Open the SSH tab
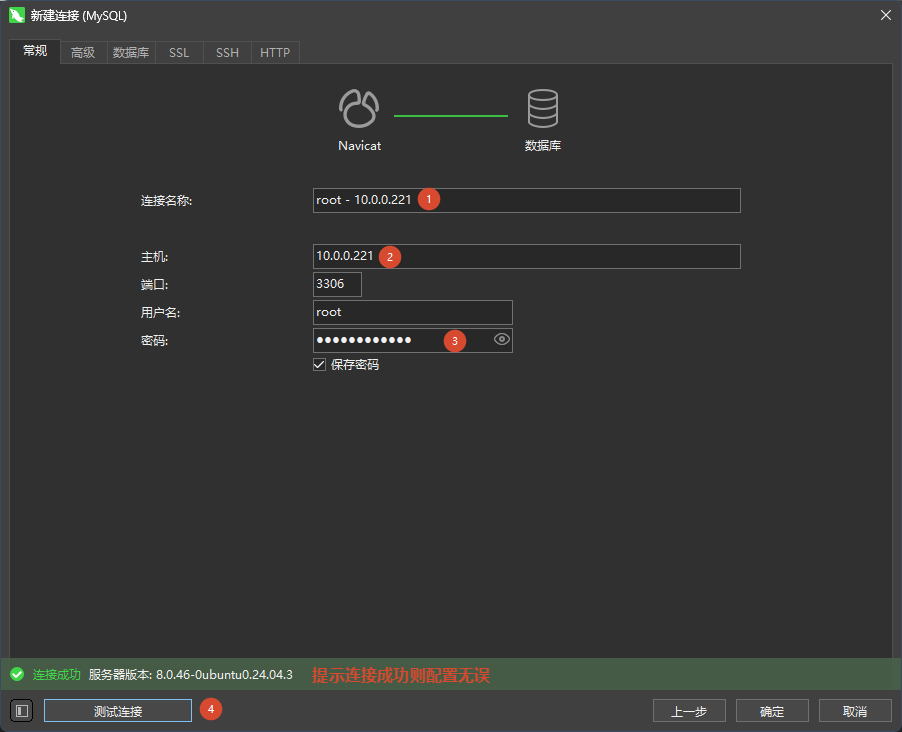 [x=227, y=52]
